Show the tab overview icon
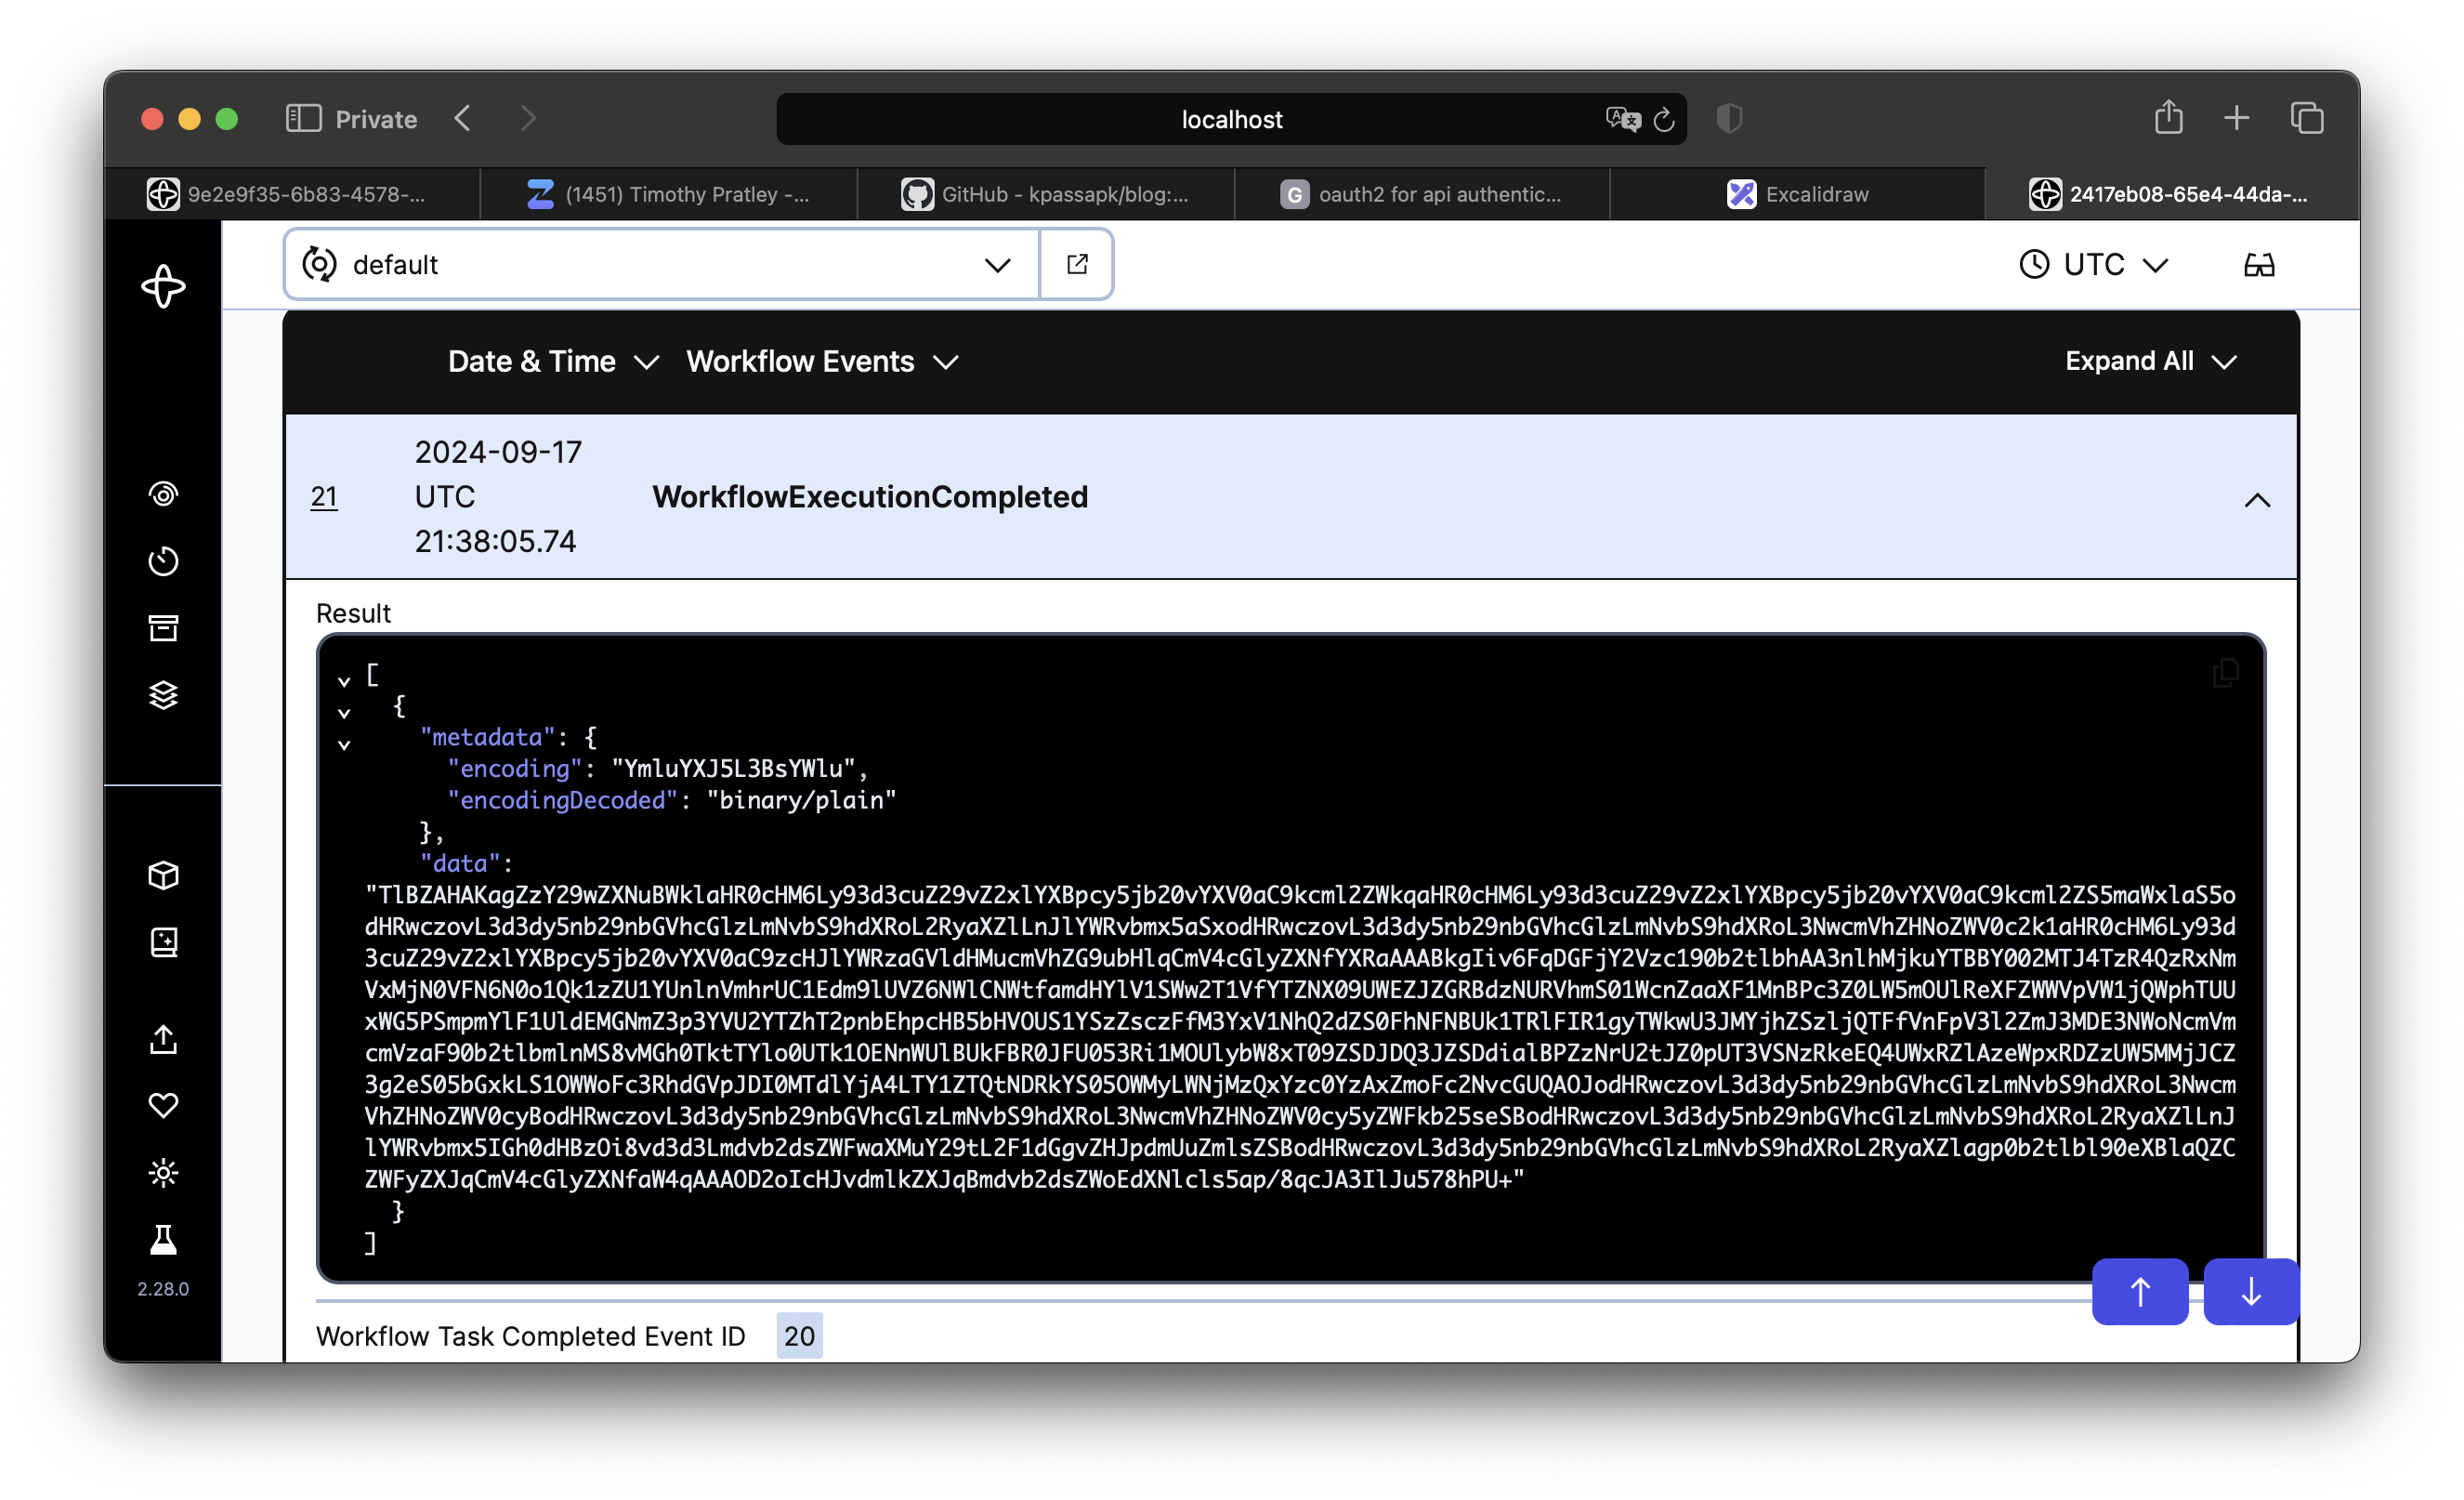This screenshot has width=2464, height=1500. coord(2307,119)
